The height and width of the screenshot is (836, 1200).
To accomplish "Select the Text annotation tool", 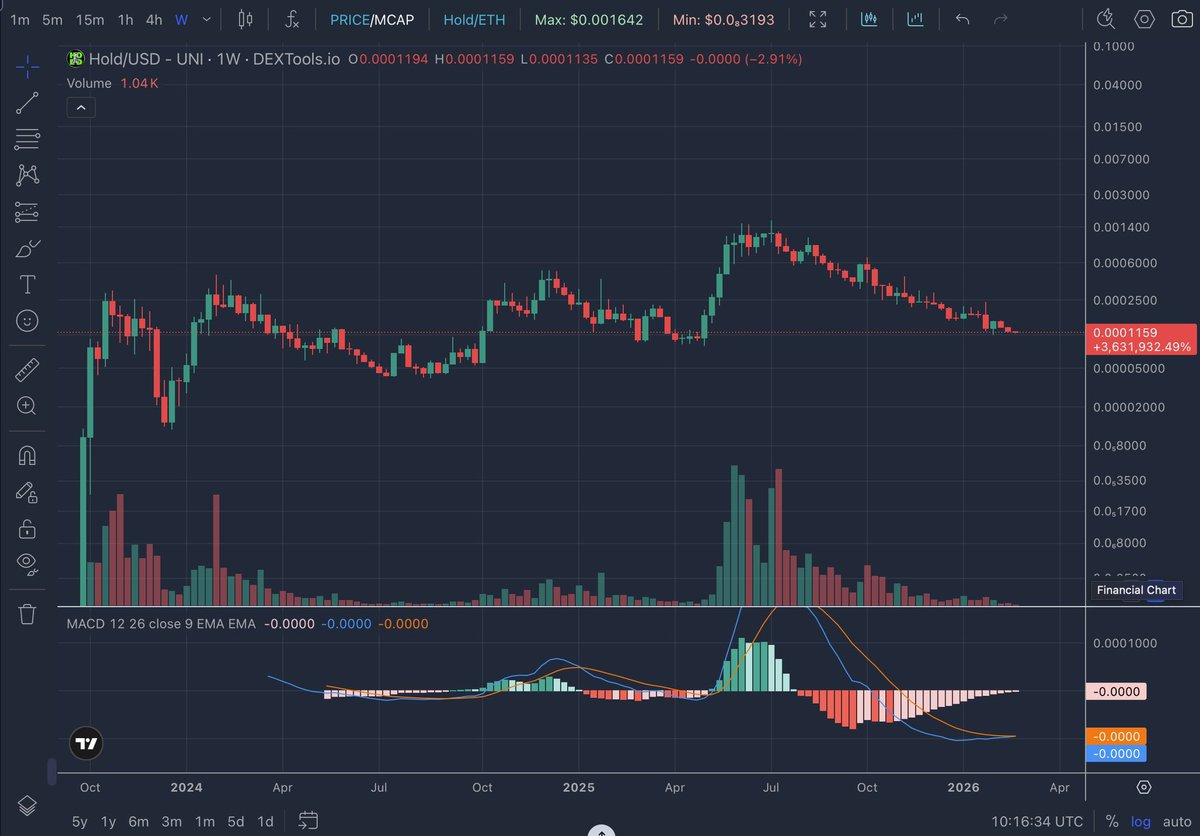I will click(27, 284).
